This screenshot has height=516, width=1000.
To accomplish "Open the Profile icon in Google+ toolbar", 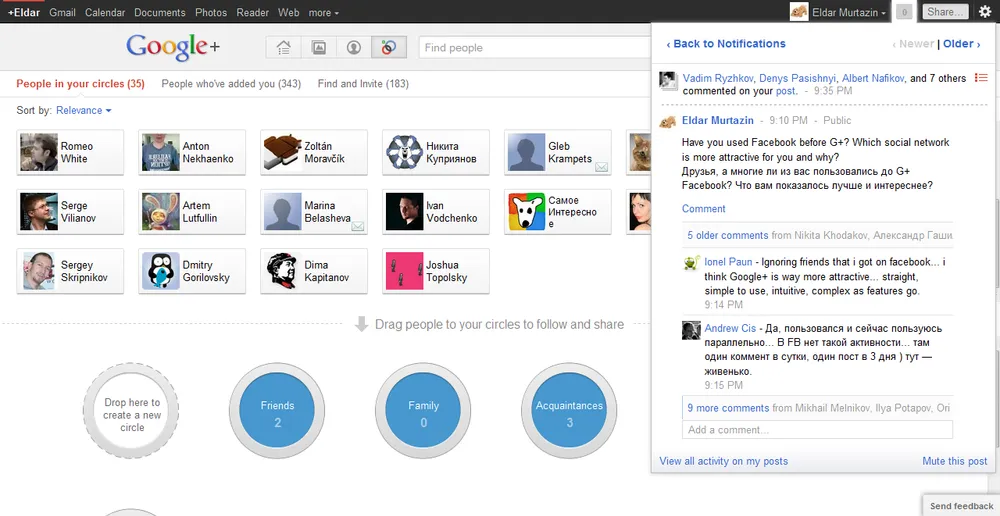I will tap(353, 48).
